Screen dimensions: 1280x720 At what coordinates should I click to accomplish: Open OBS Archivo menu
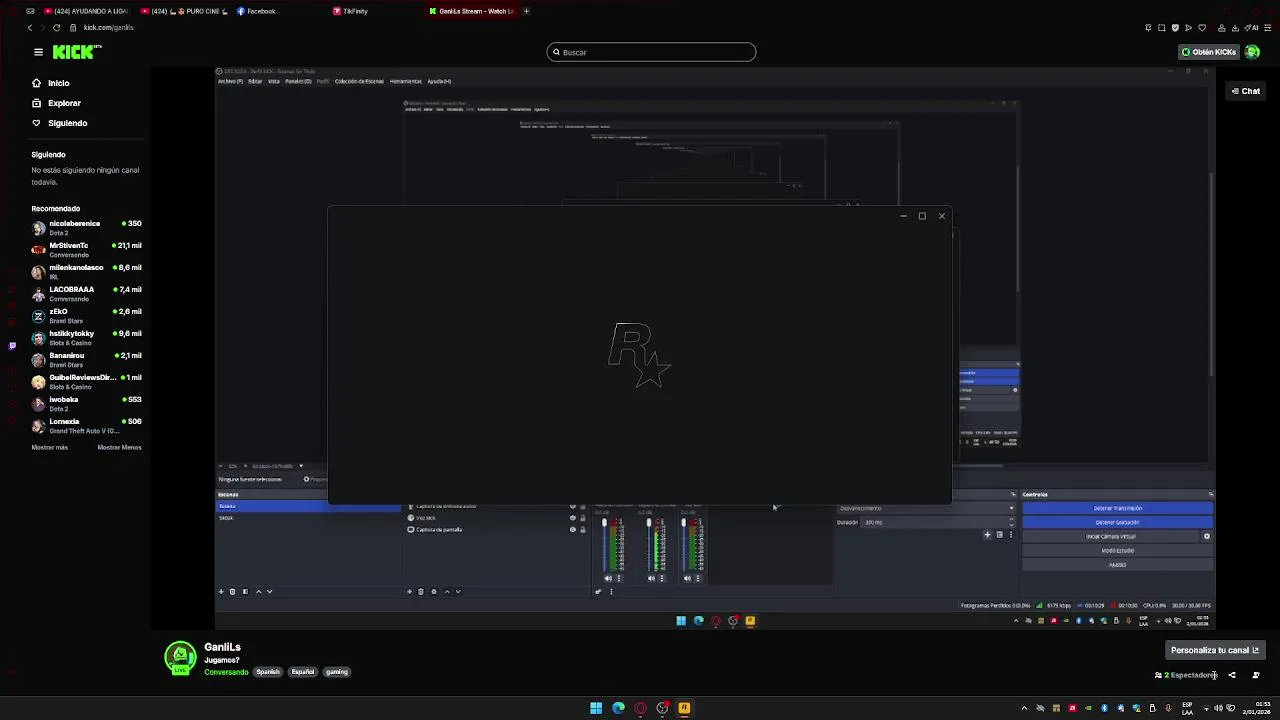pyautogui.click(x=230, y=81)
